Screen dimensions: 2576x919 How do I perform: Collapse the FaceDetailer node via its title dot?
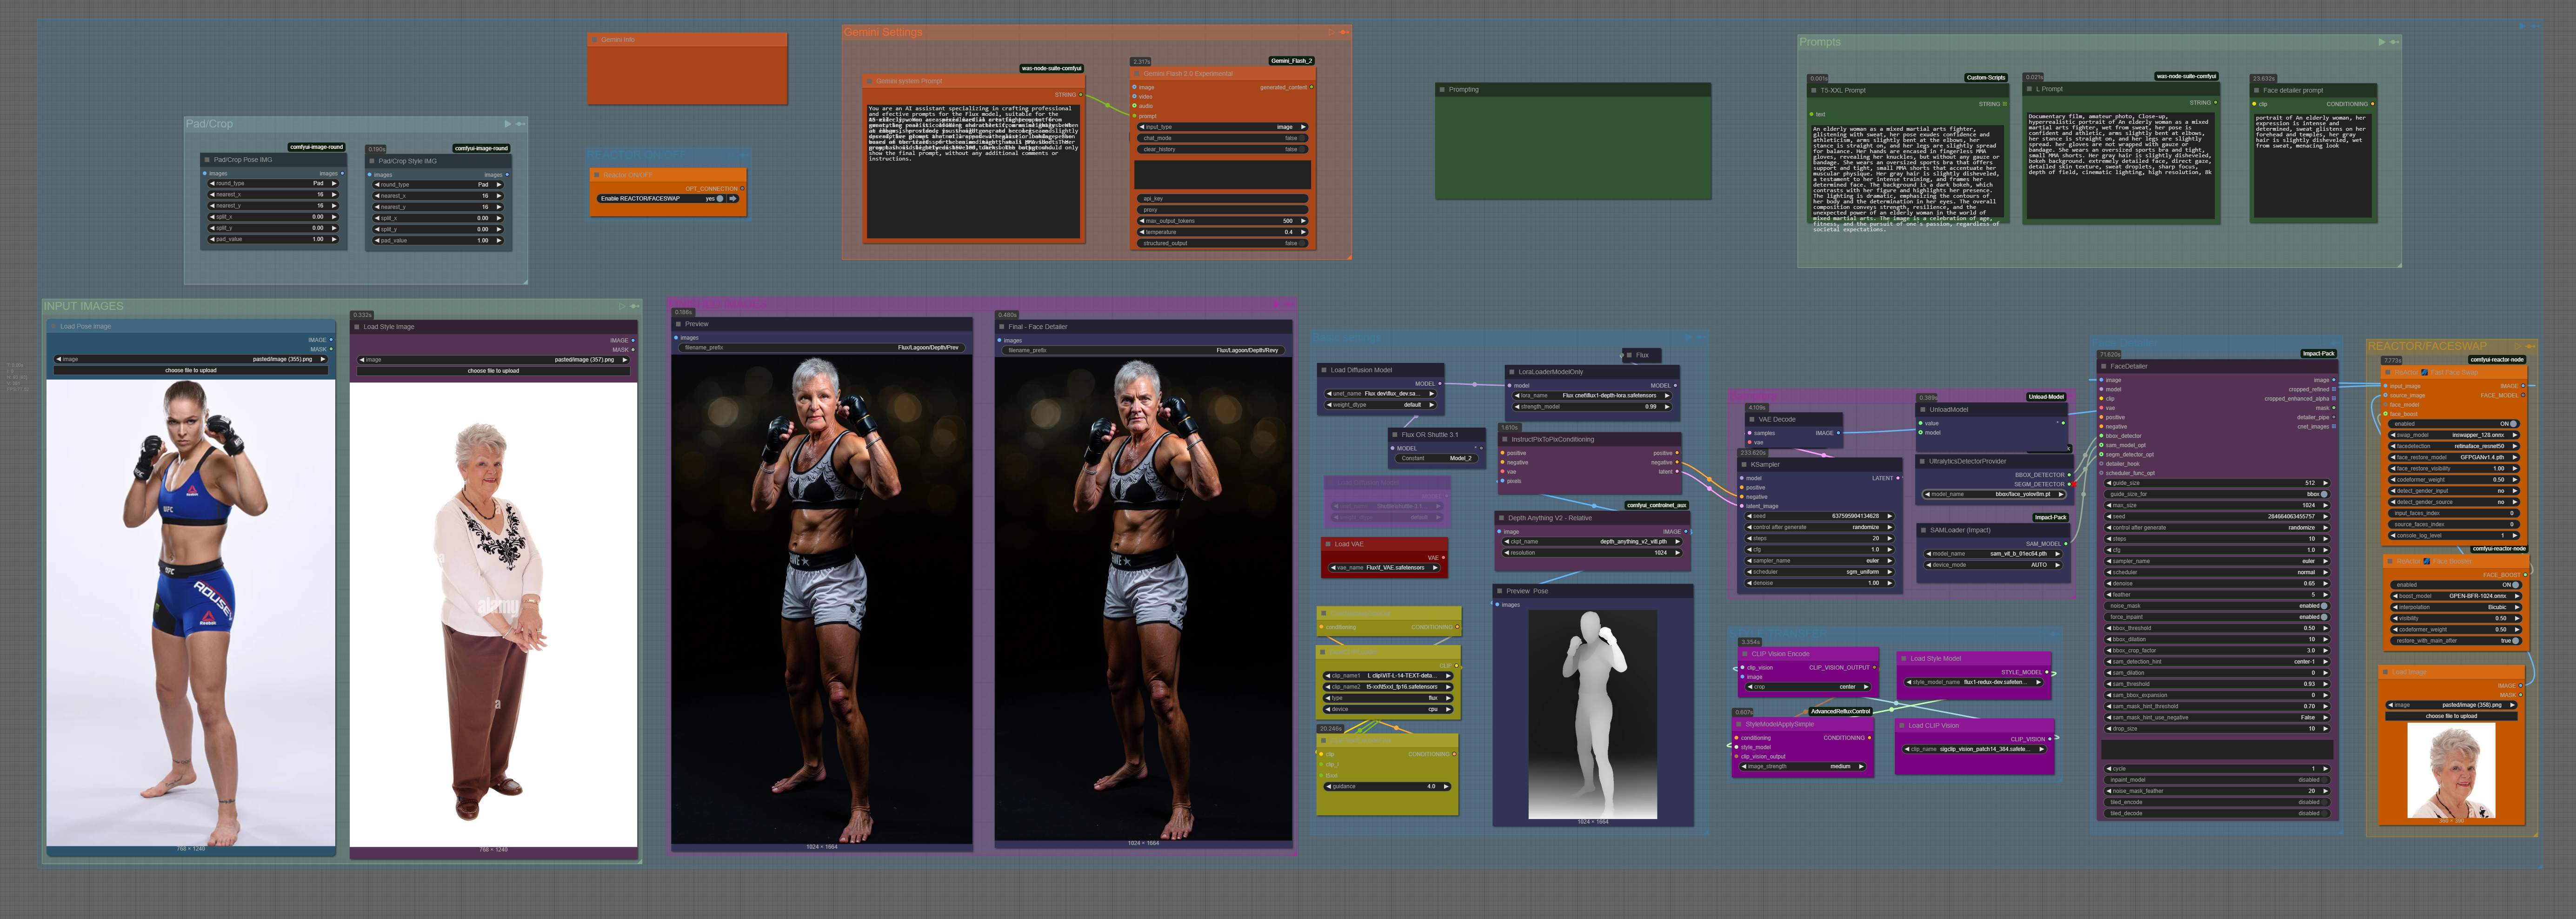pyautogui.click(x=2104, y=366)
